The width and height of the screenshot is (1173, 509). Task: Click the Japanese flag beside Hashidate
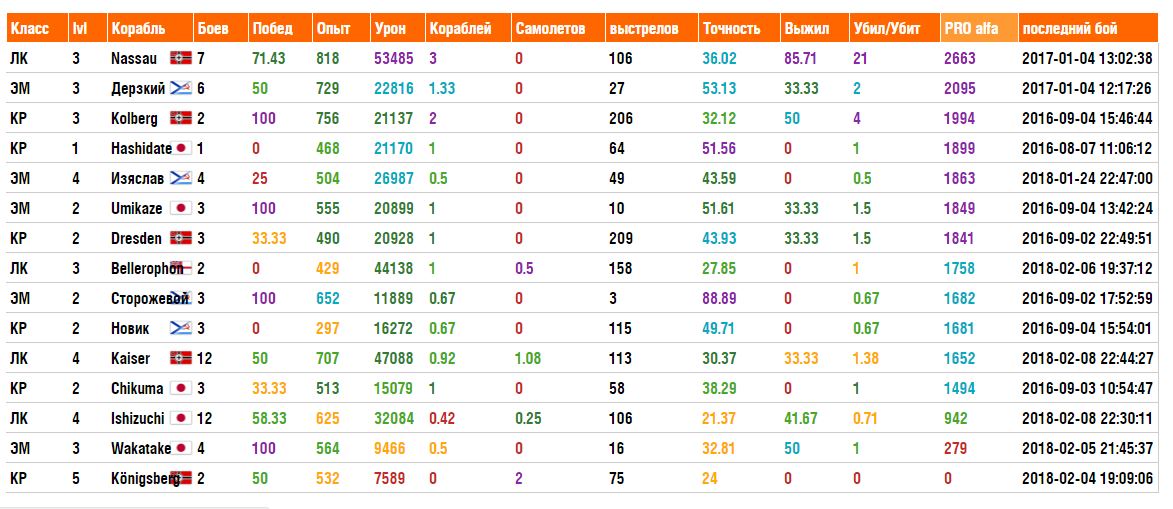tap(181, 149)
